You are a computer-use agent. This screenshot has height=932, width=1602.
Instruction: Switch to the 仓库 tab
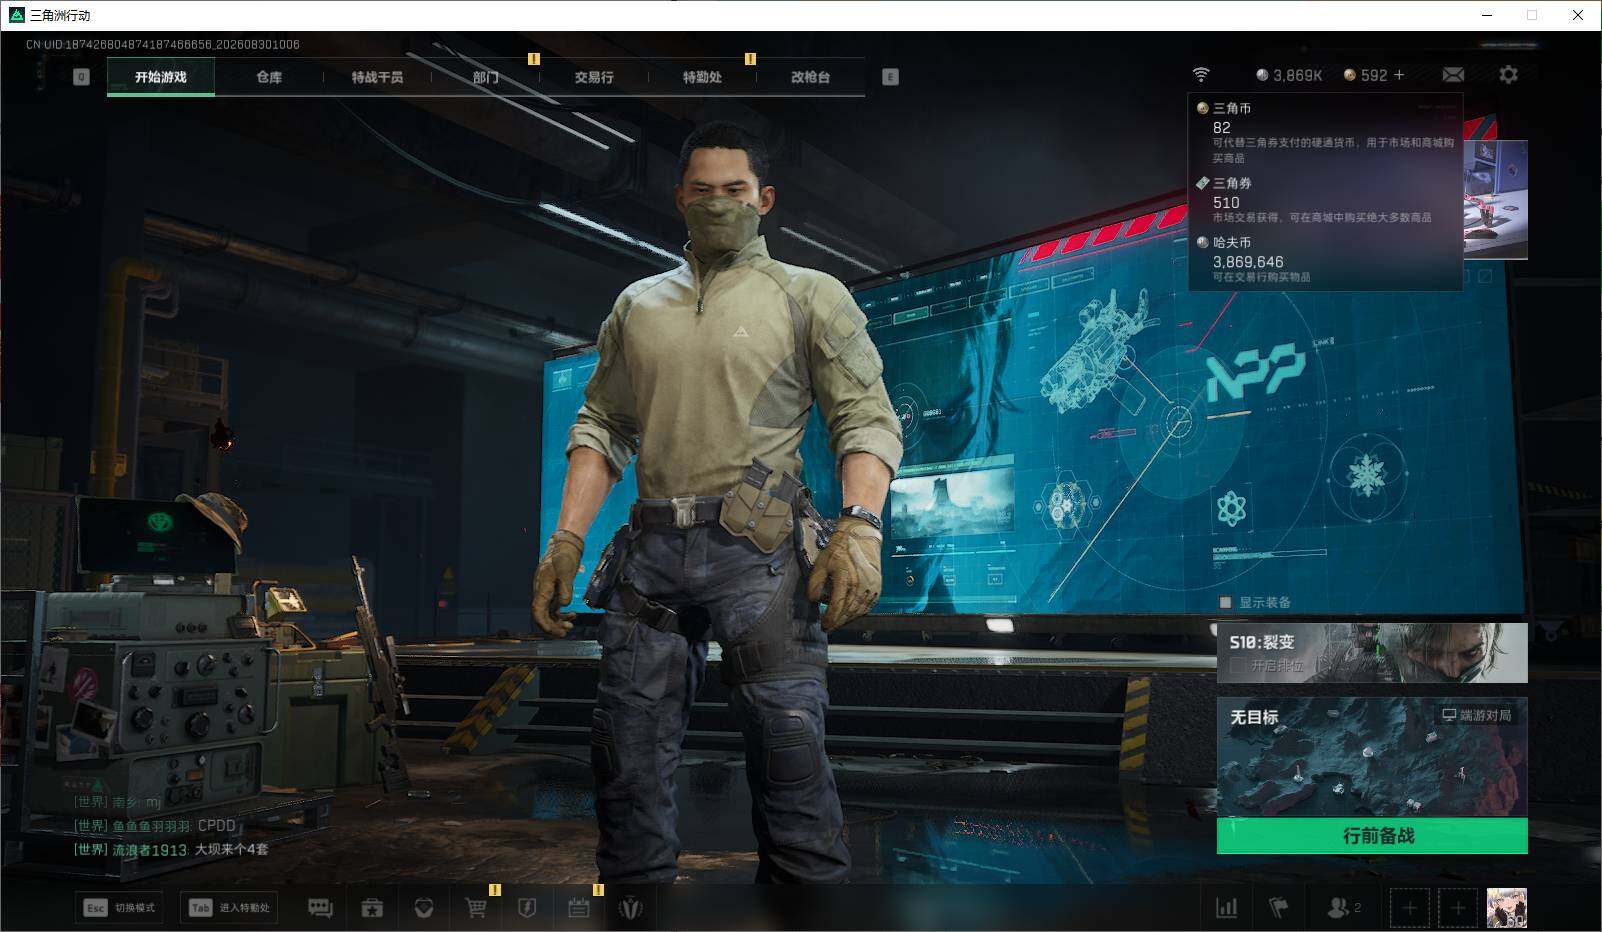point(269,77)
